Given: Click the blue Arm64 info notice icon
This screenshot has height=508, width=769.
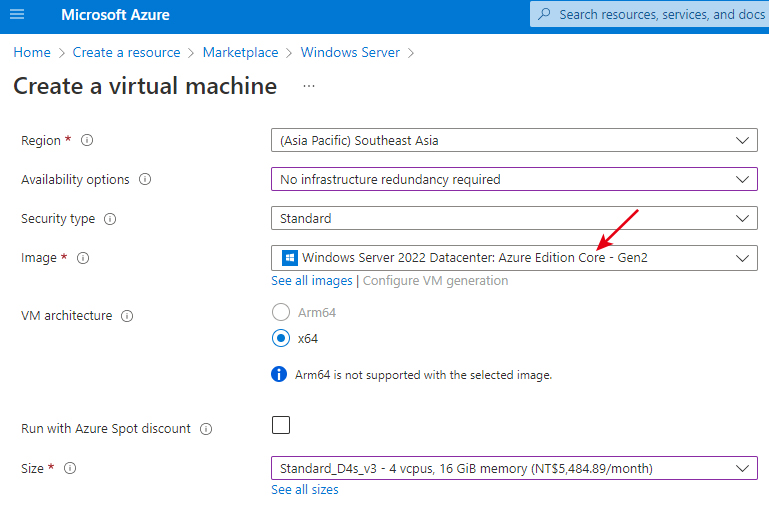Looking at the screenshot, I should coord(279,375).
